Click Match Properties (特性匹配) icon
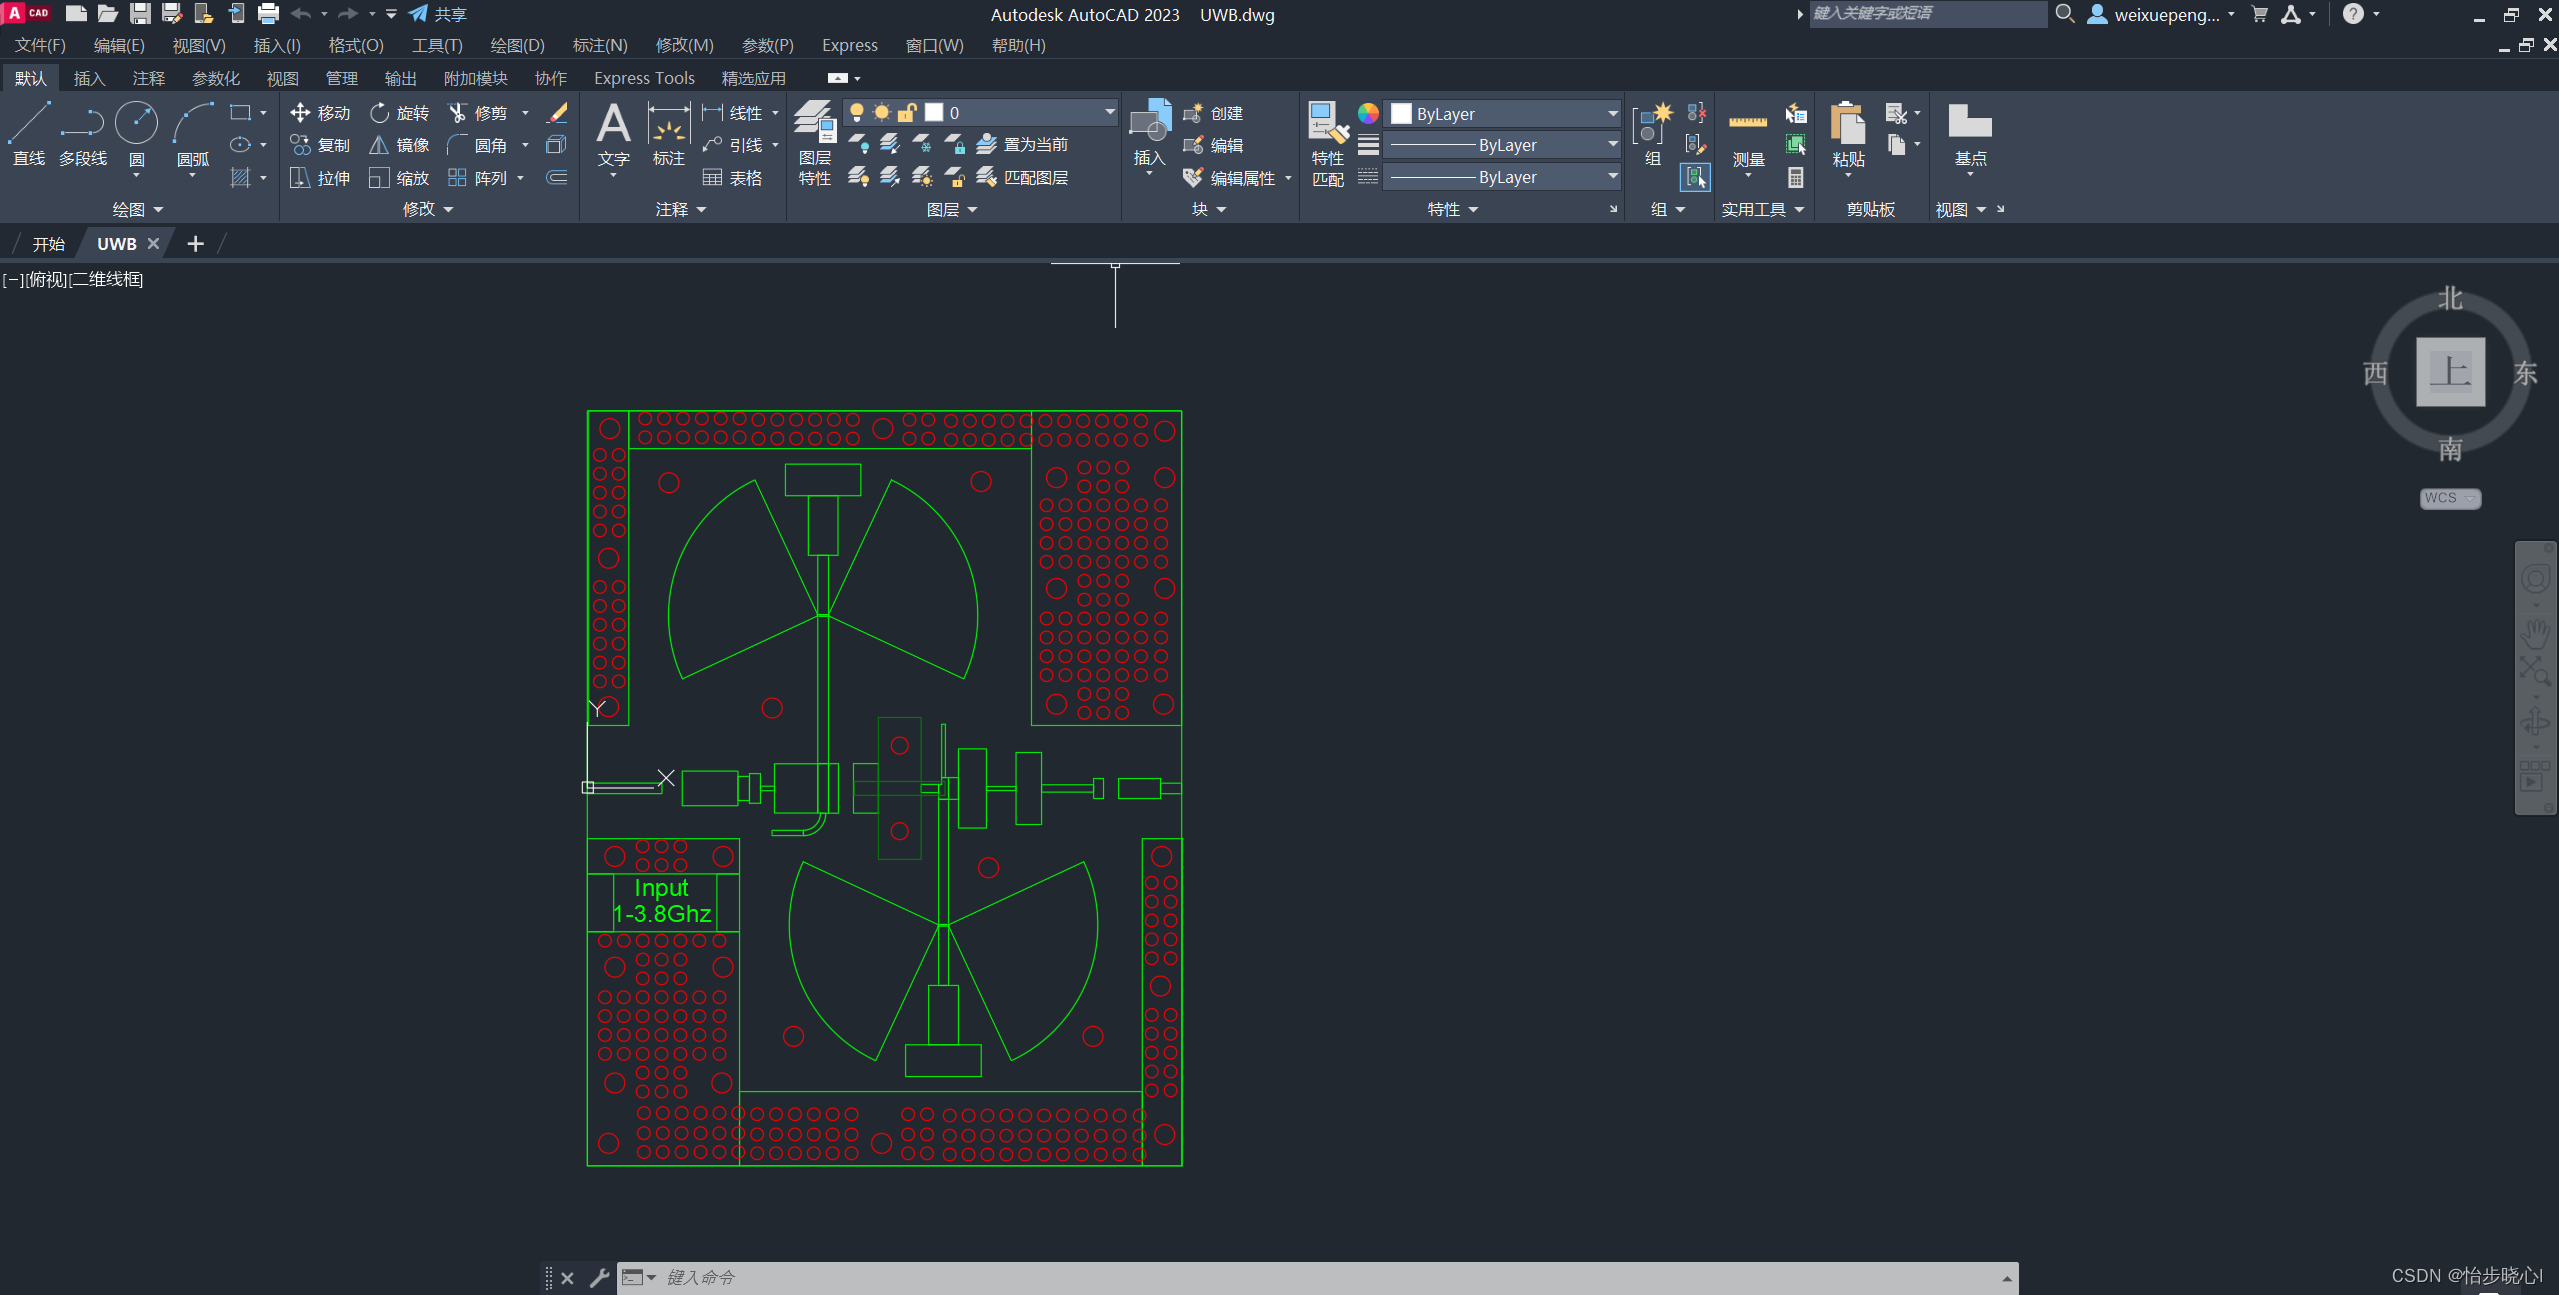The width and height of the screenshot is (2559, 1295). pyautogui.click(x=1328, y=143)
